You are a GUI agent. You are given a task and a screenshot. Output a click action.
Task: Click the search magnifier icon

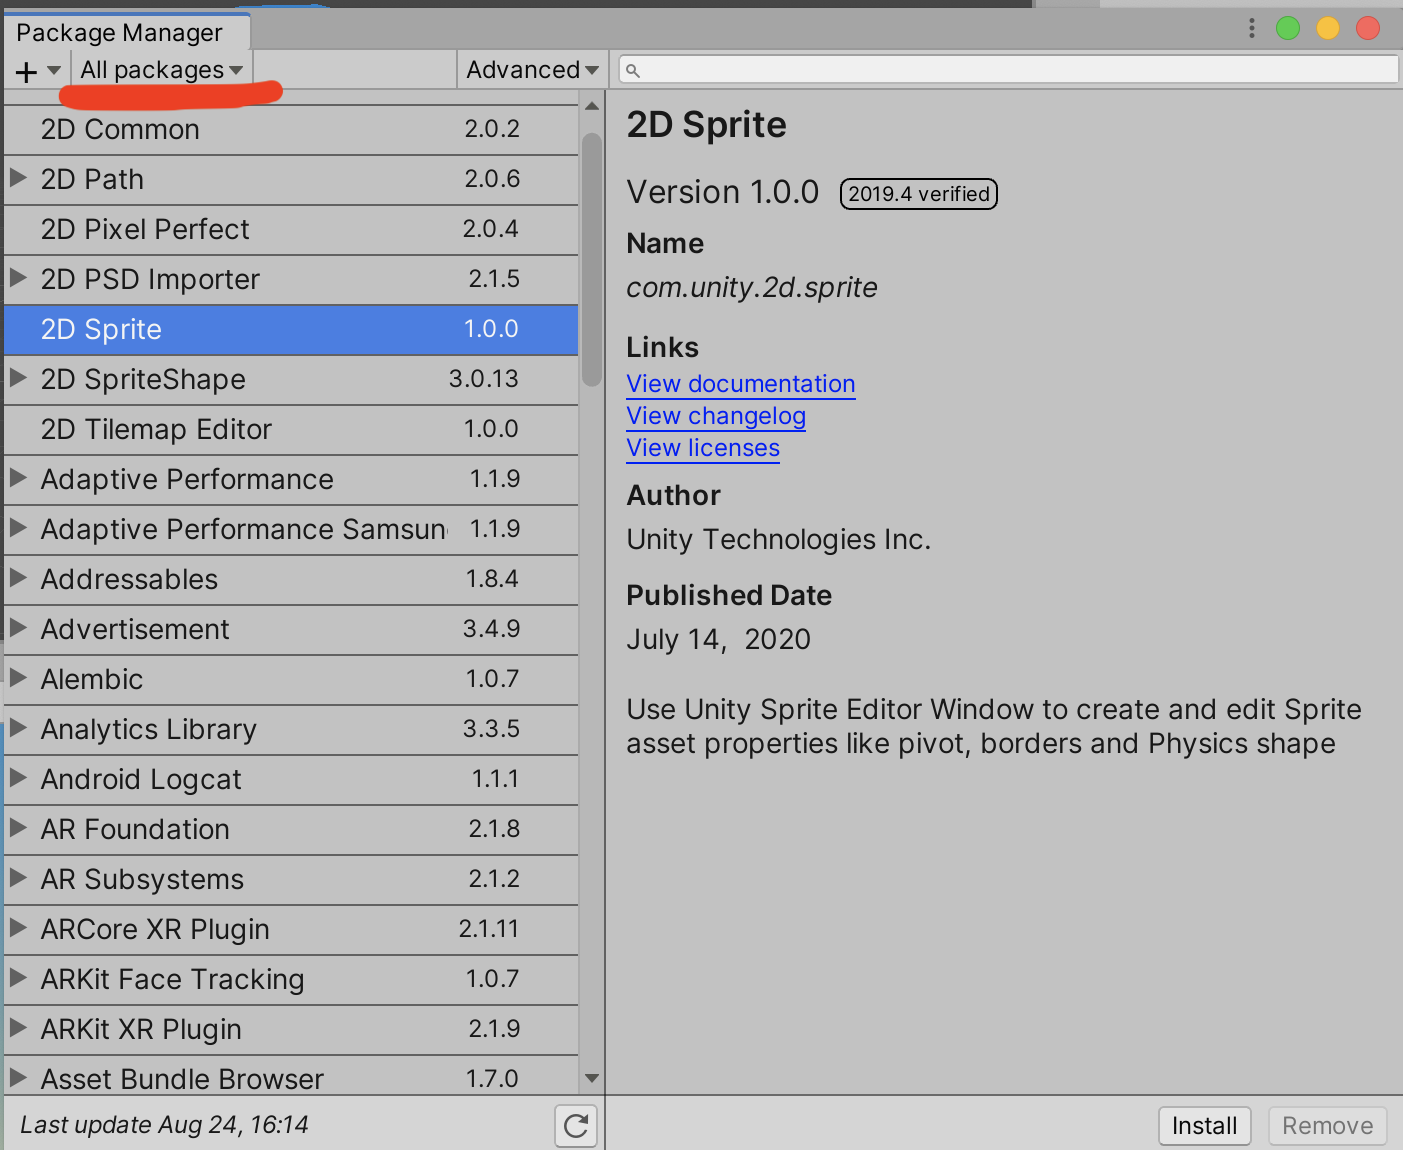point(633,70)
